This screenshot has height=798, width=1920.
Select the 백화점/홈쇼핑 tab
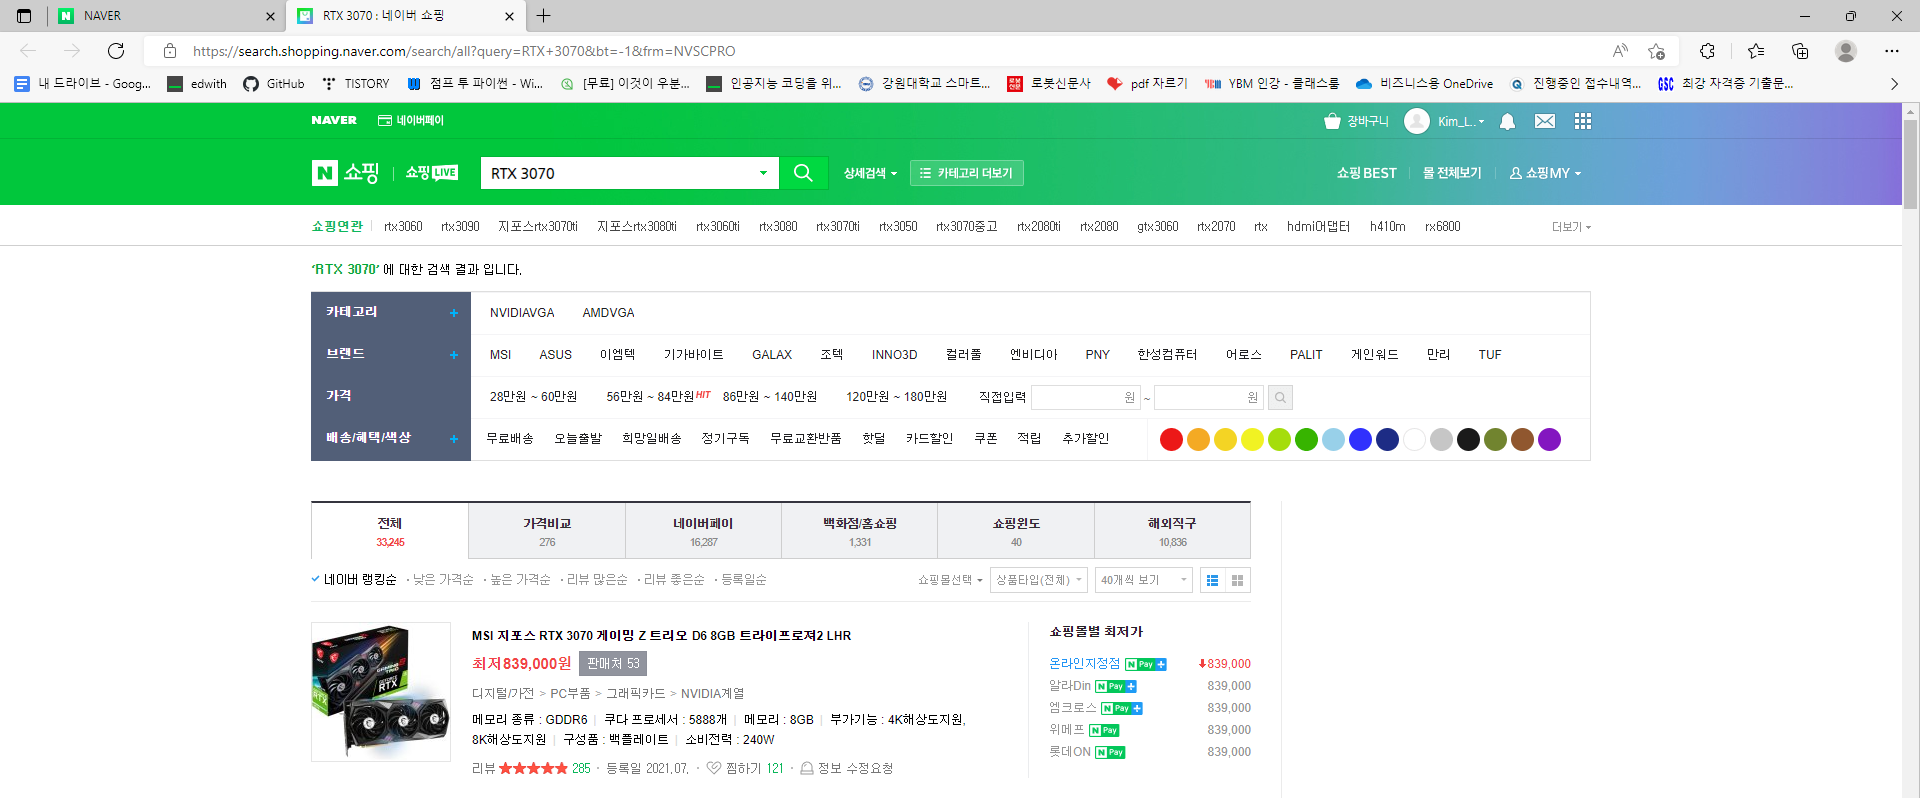(860, 531)
